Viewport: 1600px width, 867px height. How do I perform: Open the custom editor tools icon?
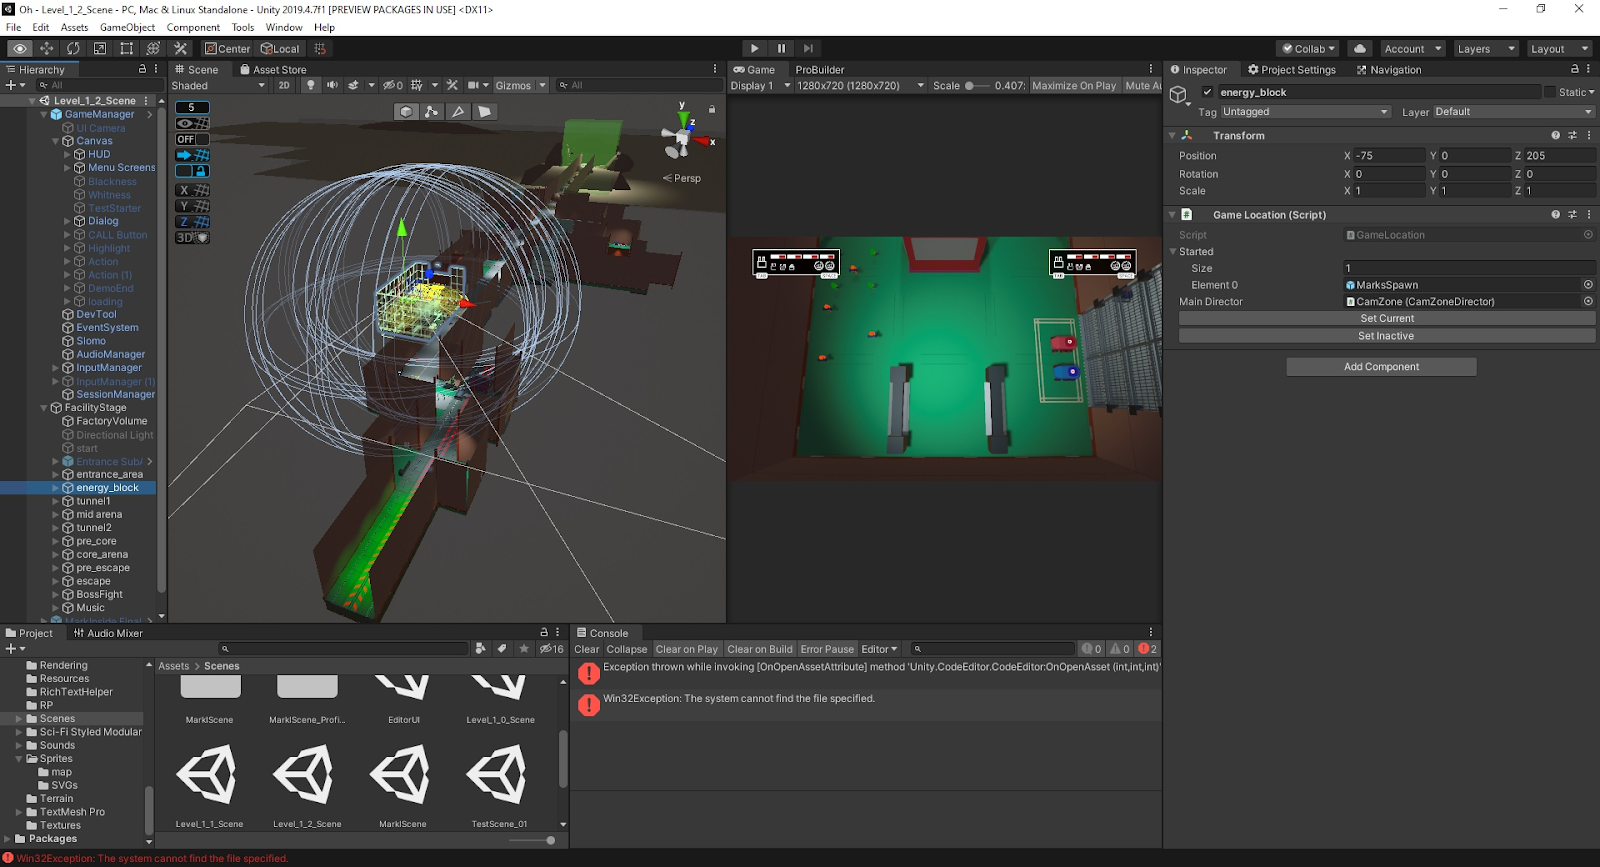point(181,48)
